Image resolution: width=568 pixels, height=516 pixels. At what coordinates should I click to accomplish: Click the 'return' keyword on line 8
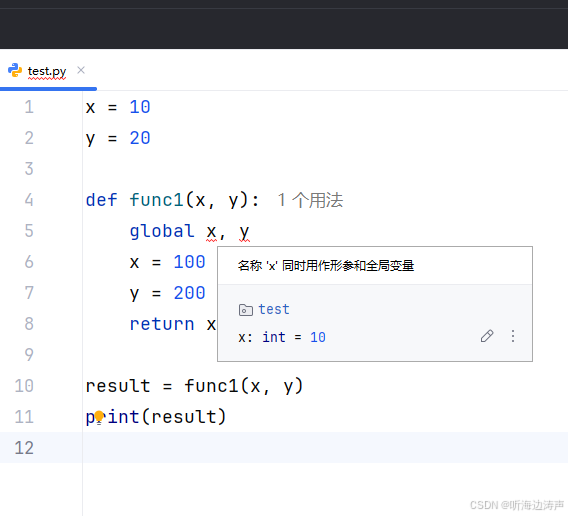pos(162,324)
